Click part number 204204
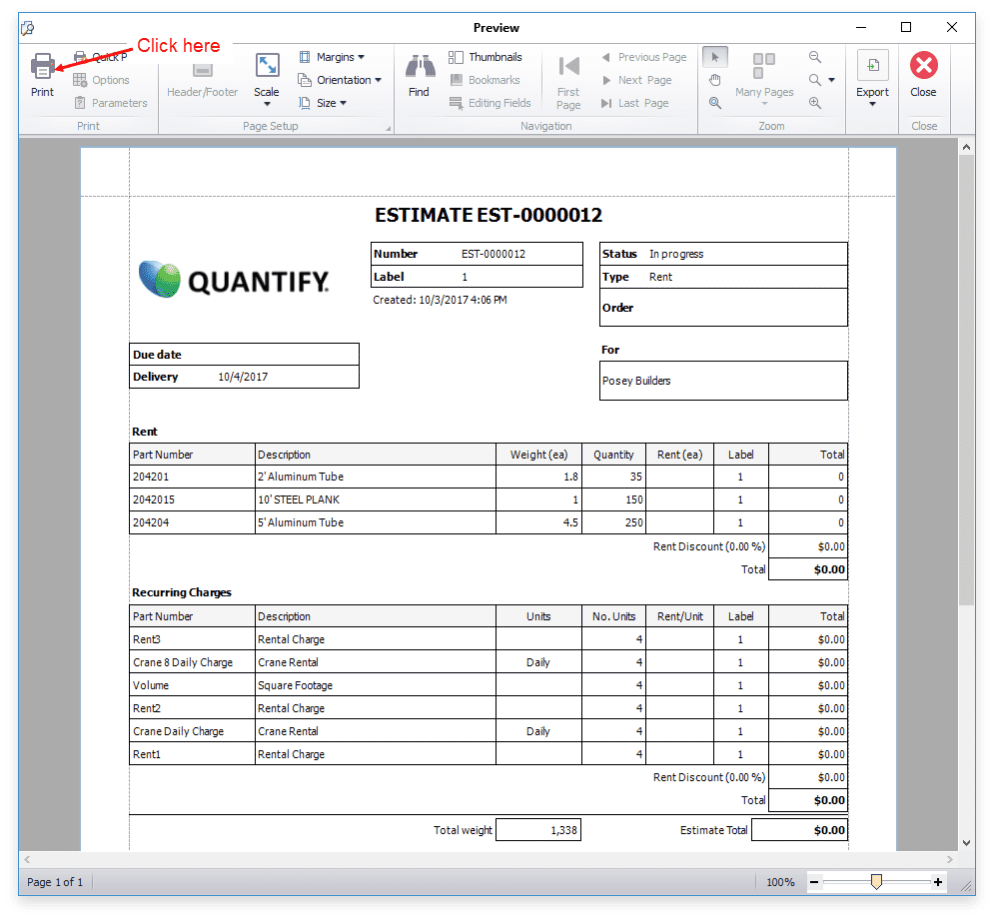 coord(151,522)
